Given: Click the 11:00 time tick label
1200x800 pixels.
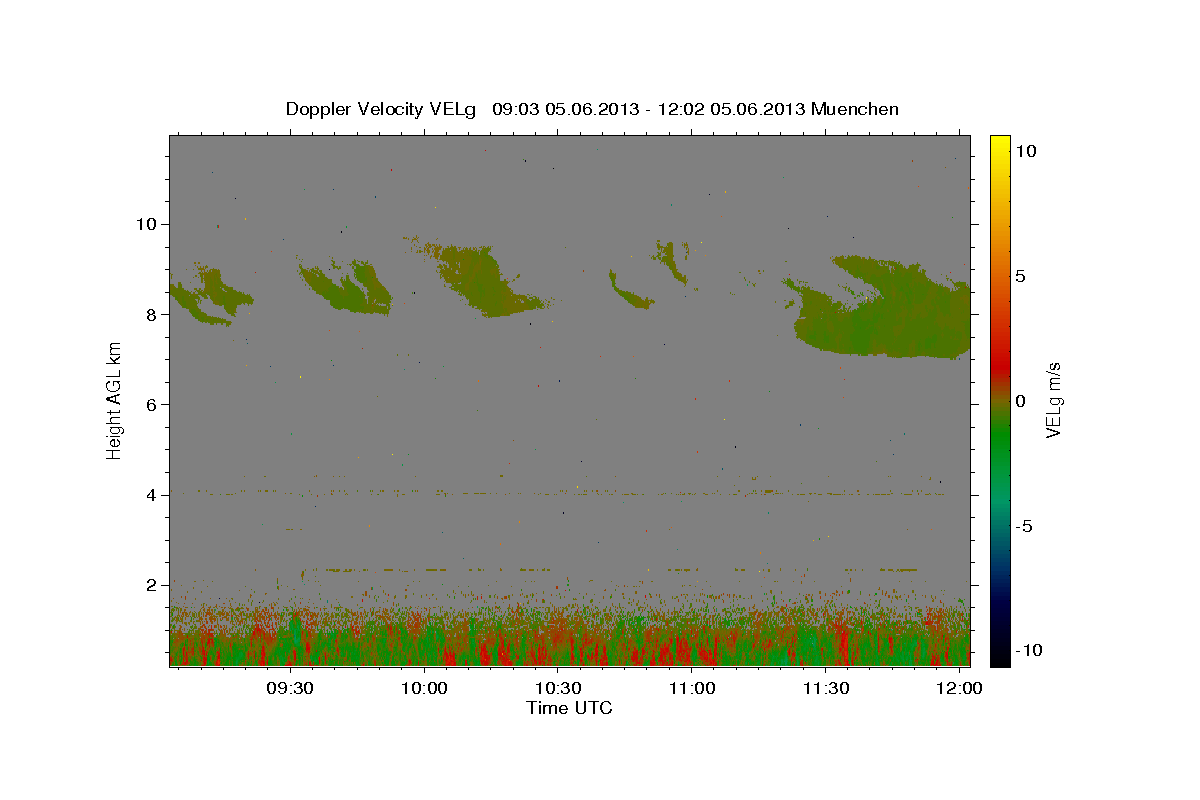Looking at the screenshot, I should [692, 689].
